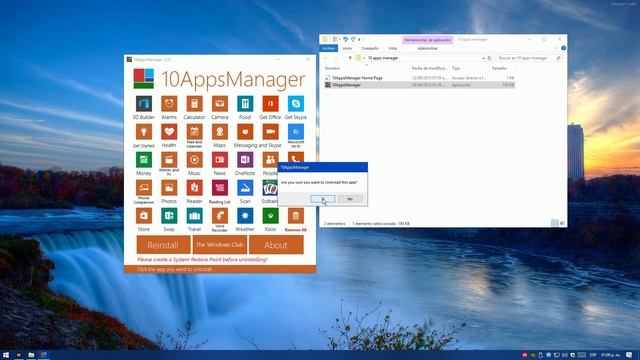Select the OneNote app icon
This screenshot has height=360, width=640.
tap(245, 160)
